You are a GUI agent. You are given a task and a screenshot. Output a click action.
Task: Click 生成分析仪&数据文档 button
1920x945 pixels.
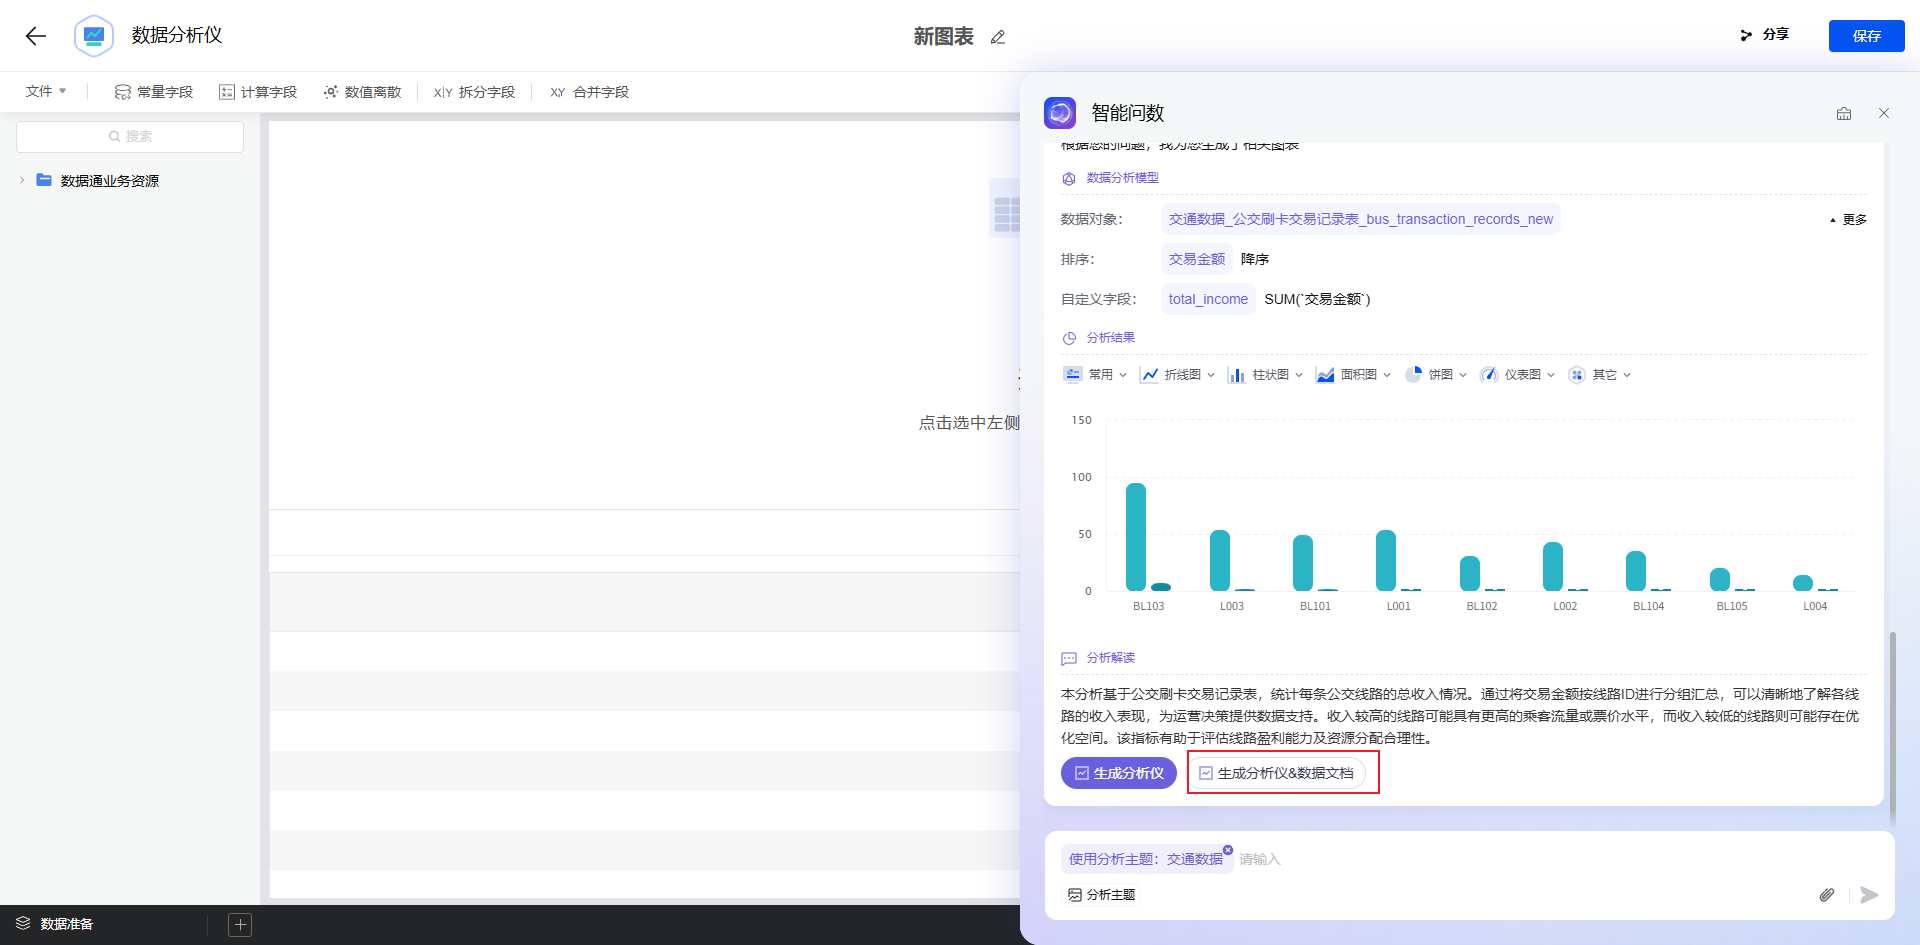[x=1276, y=773]
